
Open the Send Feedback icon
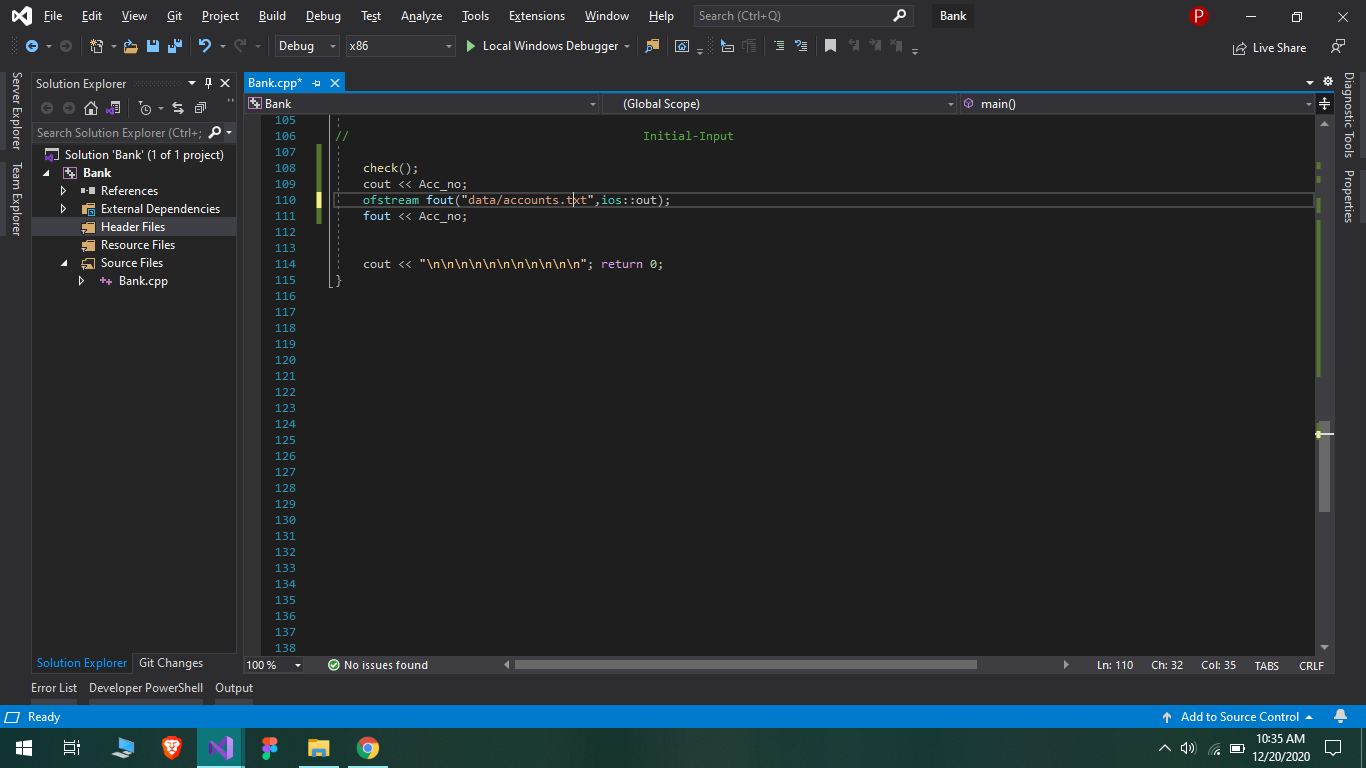click(1338, 47)
